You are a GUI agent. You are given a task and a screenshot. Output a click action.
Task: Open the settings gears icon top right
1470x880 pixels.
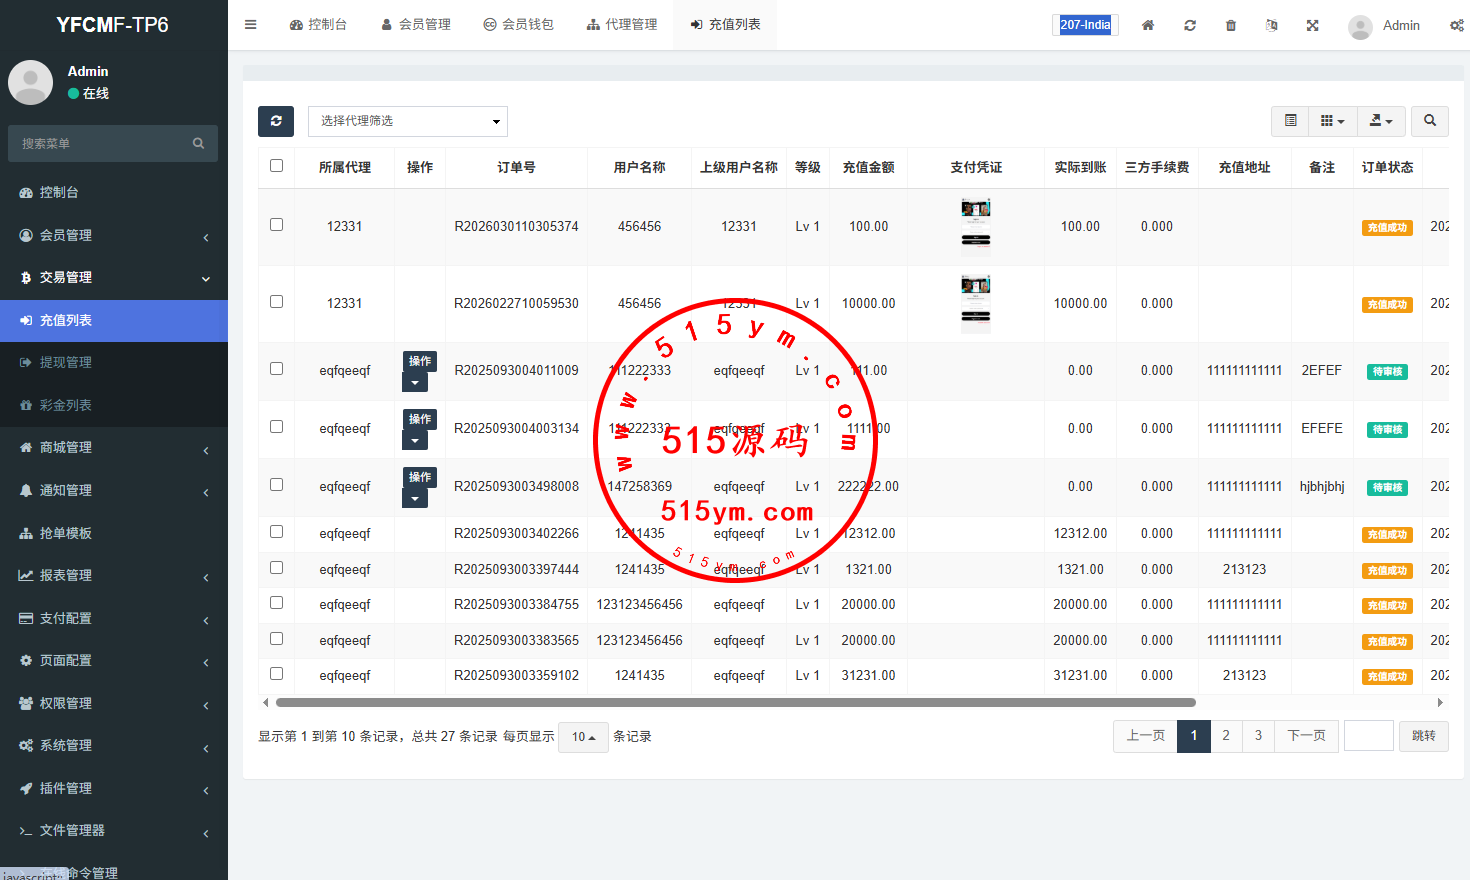tap(1456, 25)
